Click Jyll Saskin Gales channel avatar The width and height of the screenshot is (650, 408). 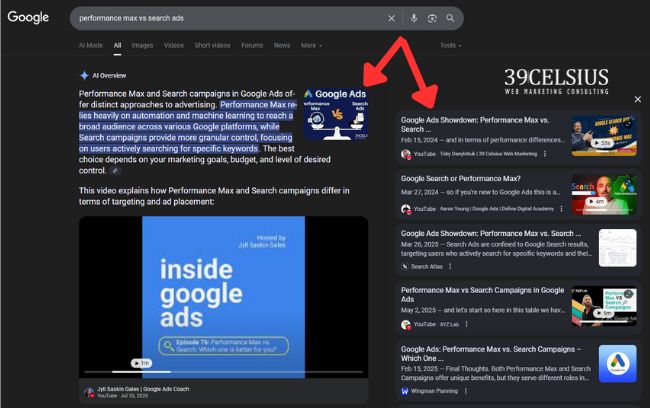pos(89,392)
